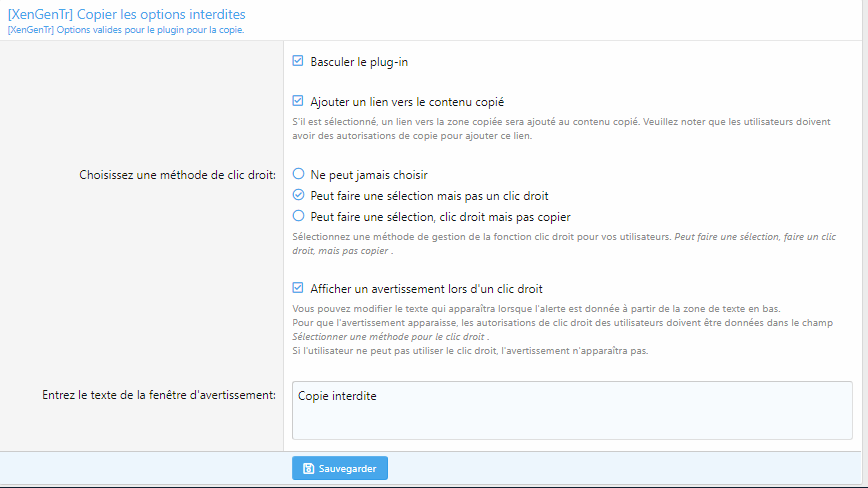Click the italic "Sélectionner une méthode pour le clic droit" text

pyautogui.click(x=388, y=337)
